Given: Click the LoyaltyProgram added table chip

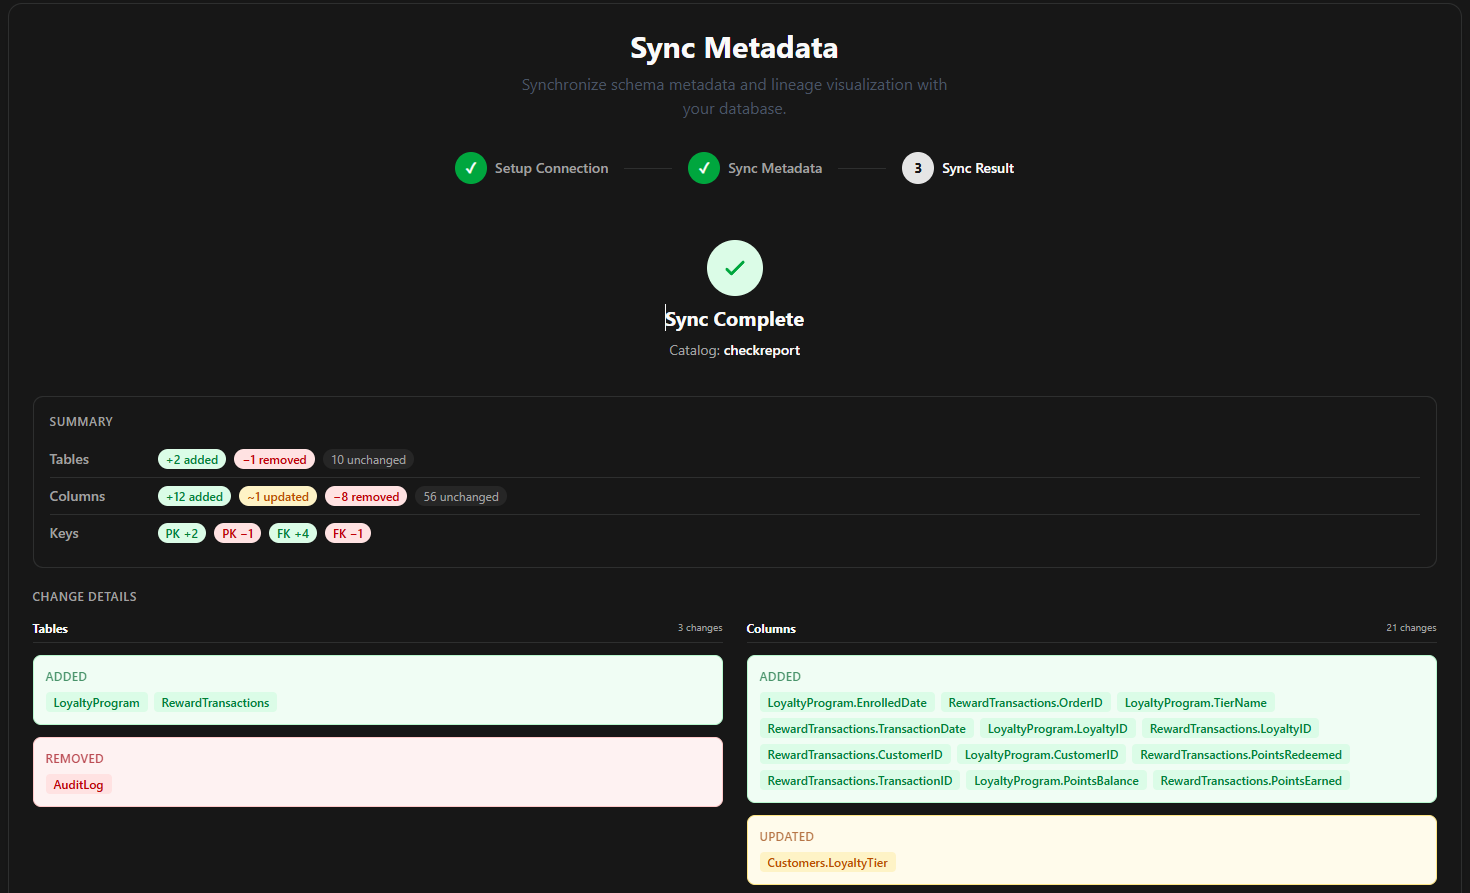Looking at the screenshot, I should pos(97,702).
